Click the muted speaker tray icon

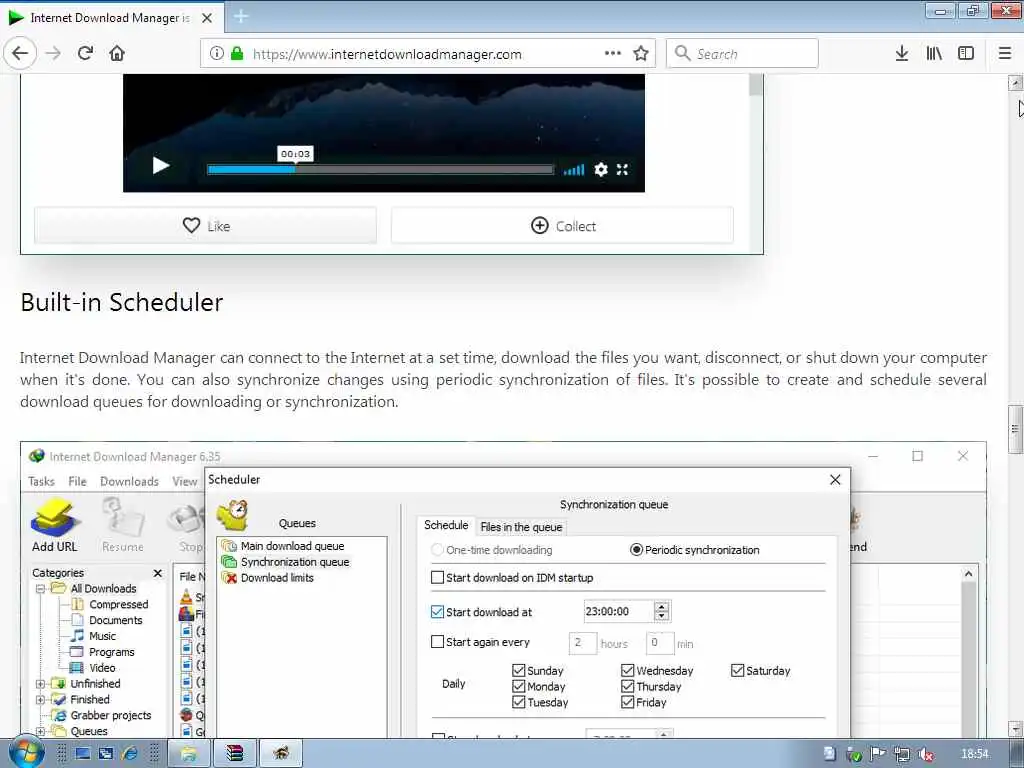tap(925, 754)
